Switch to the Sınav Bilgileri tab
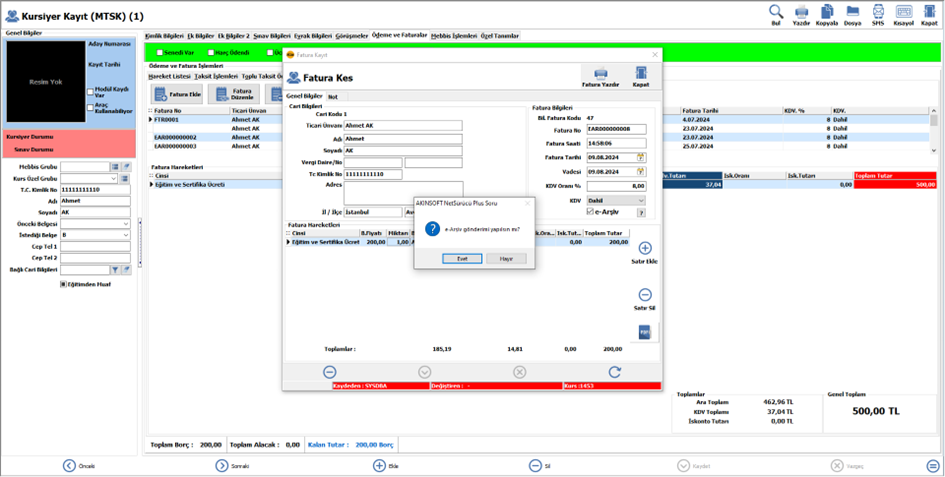 coord(272,36)
